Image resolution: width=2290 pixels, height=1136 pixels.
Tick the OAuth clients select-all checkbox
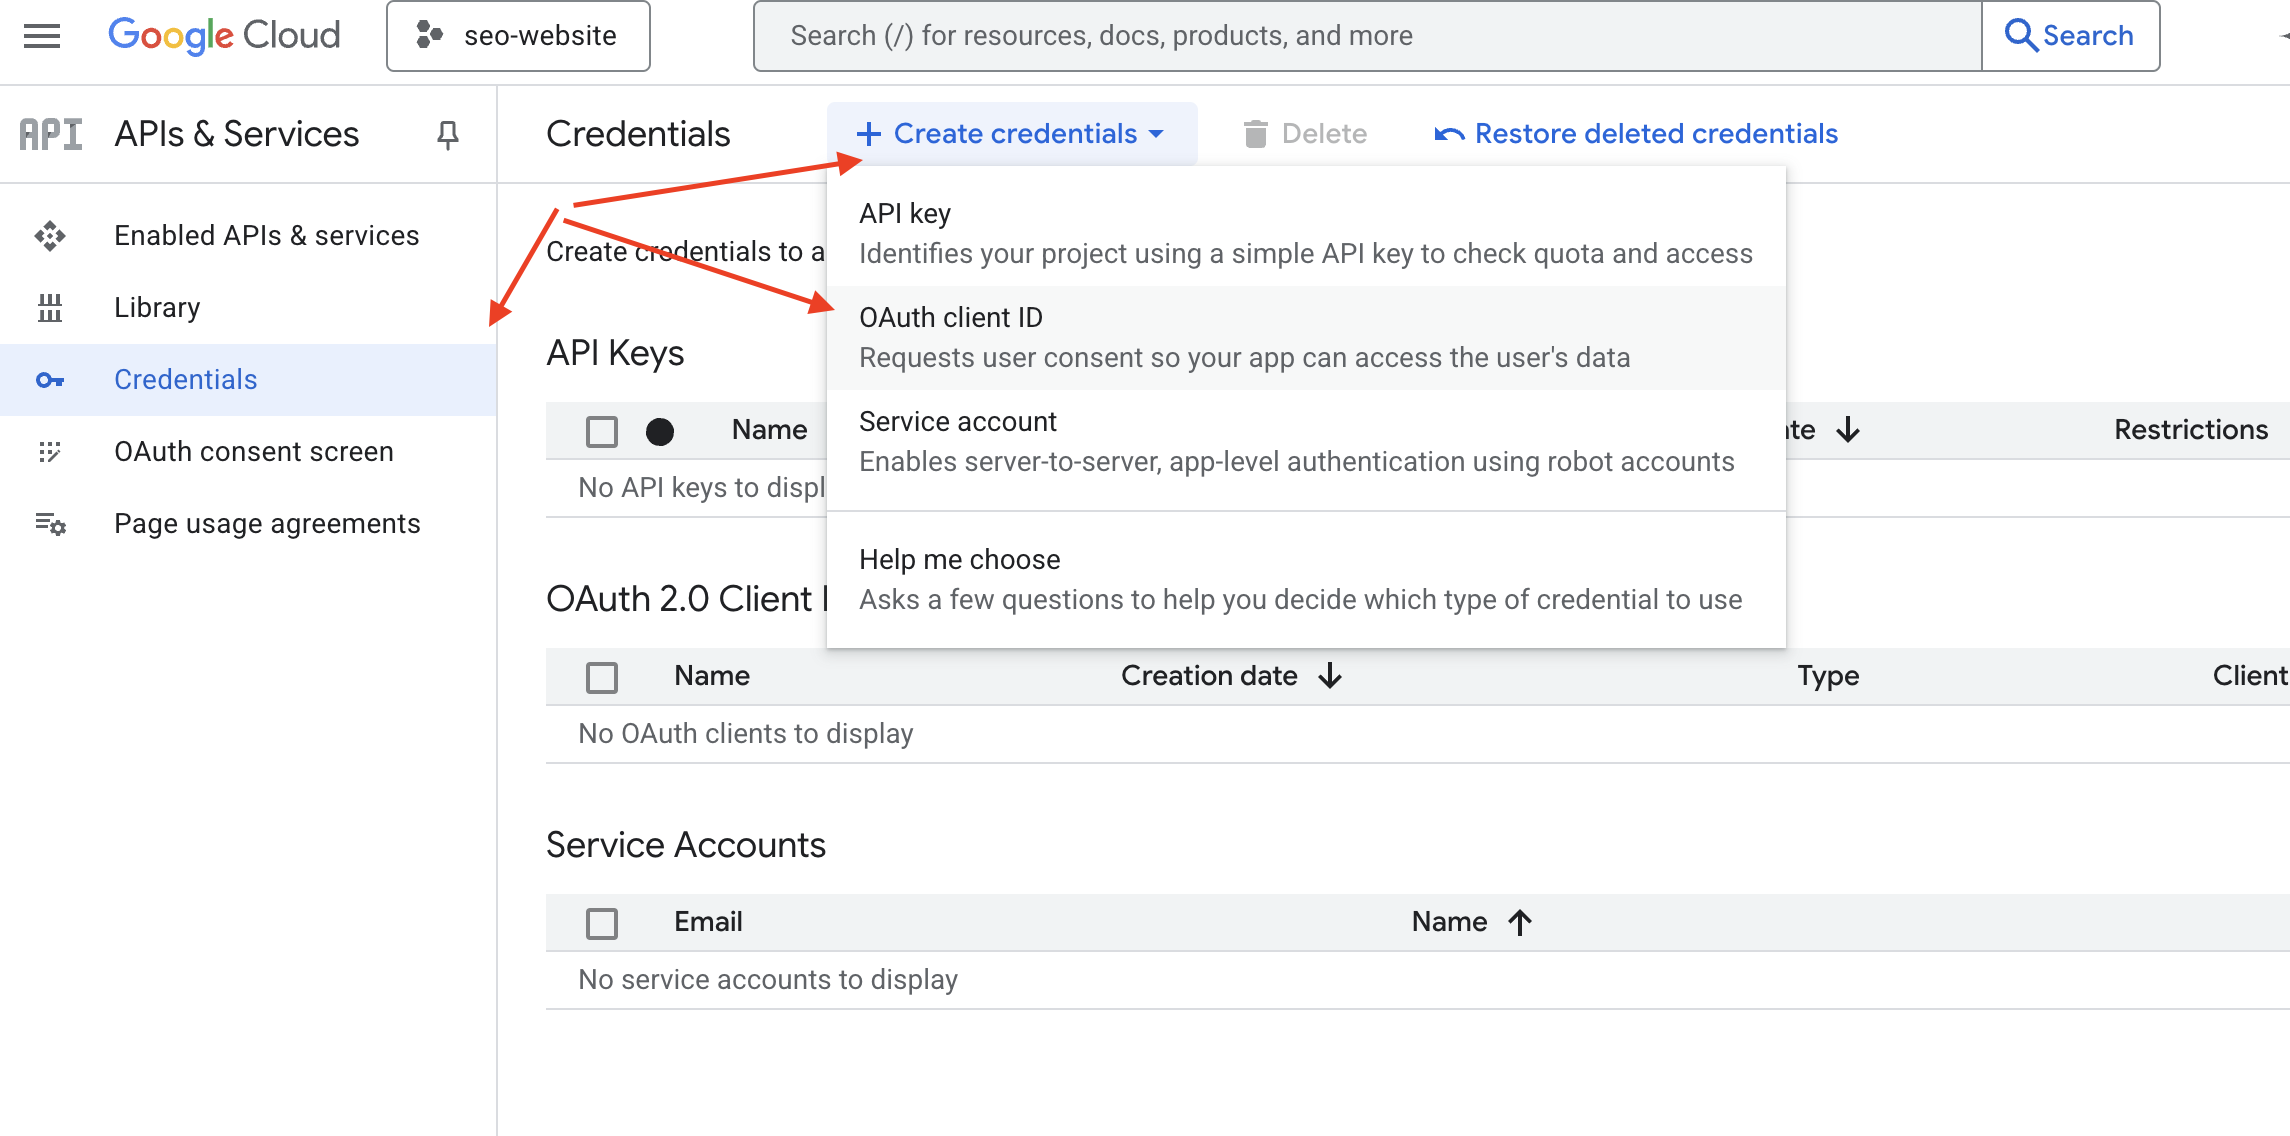(602, 677)
